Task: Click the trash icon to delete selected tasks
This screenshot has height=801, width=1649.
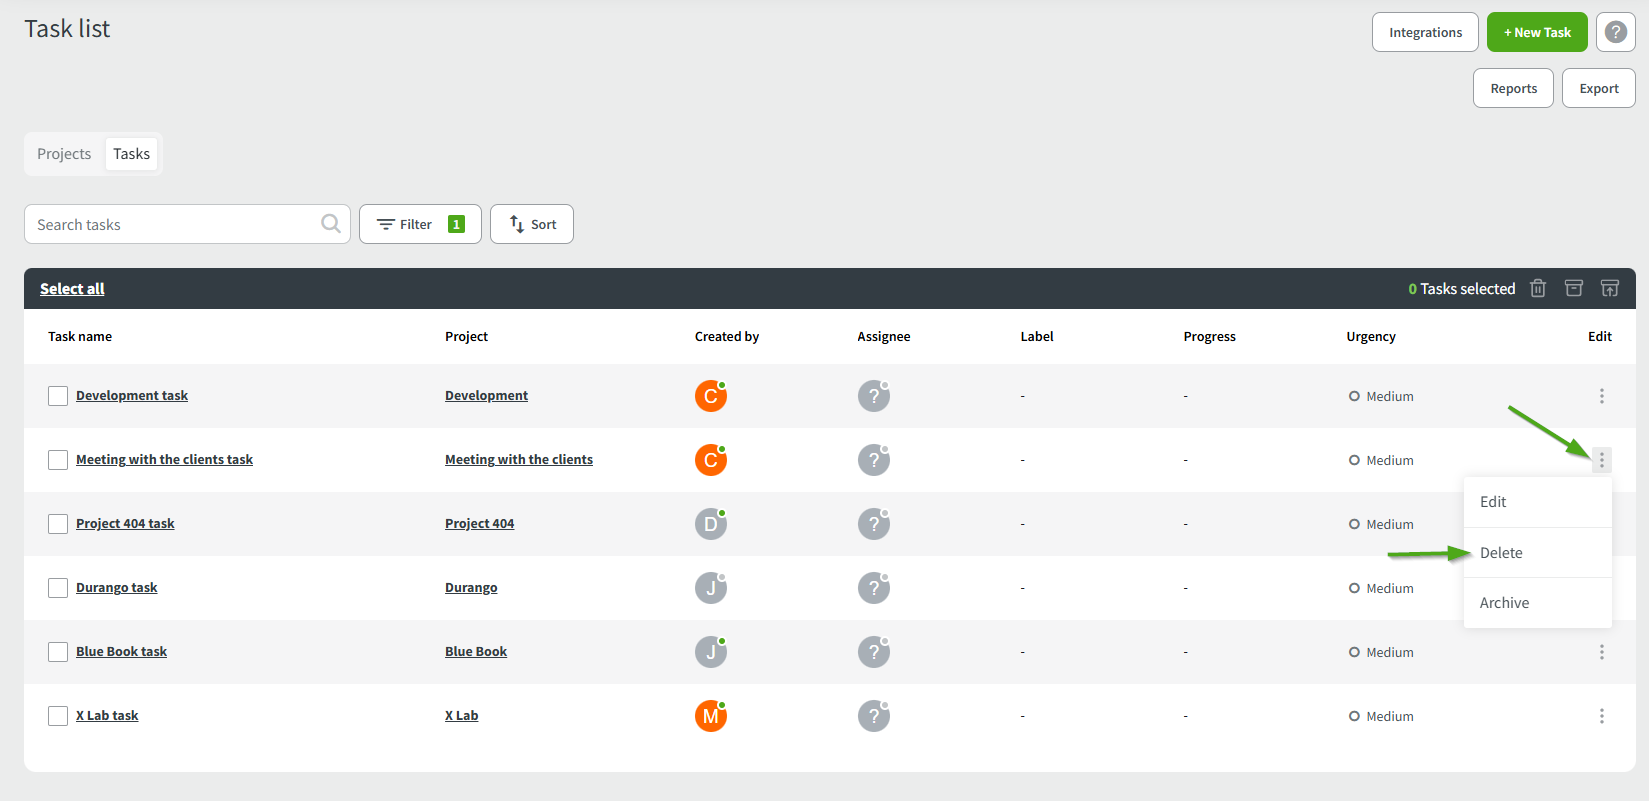Action: tap(1538, 288)
